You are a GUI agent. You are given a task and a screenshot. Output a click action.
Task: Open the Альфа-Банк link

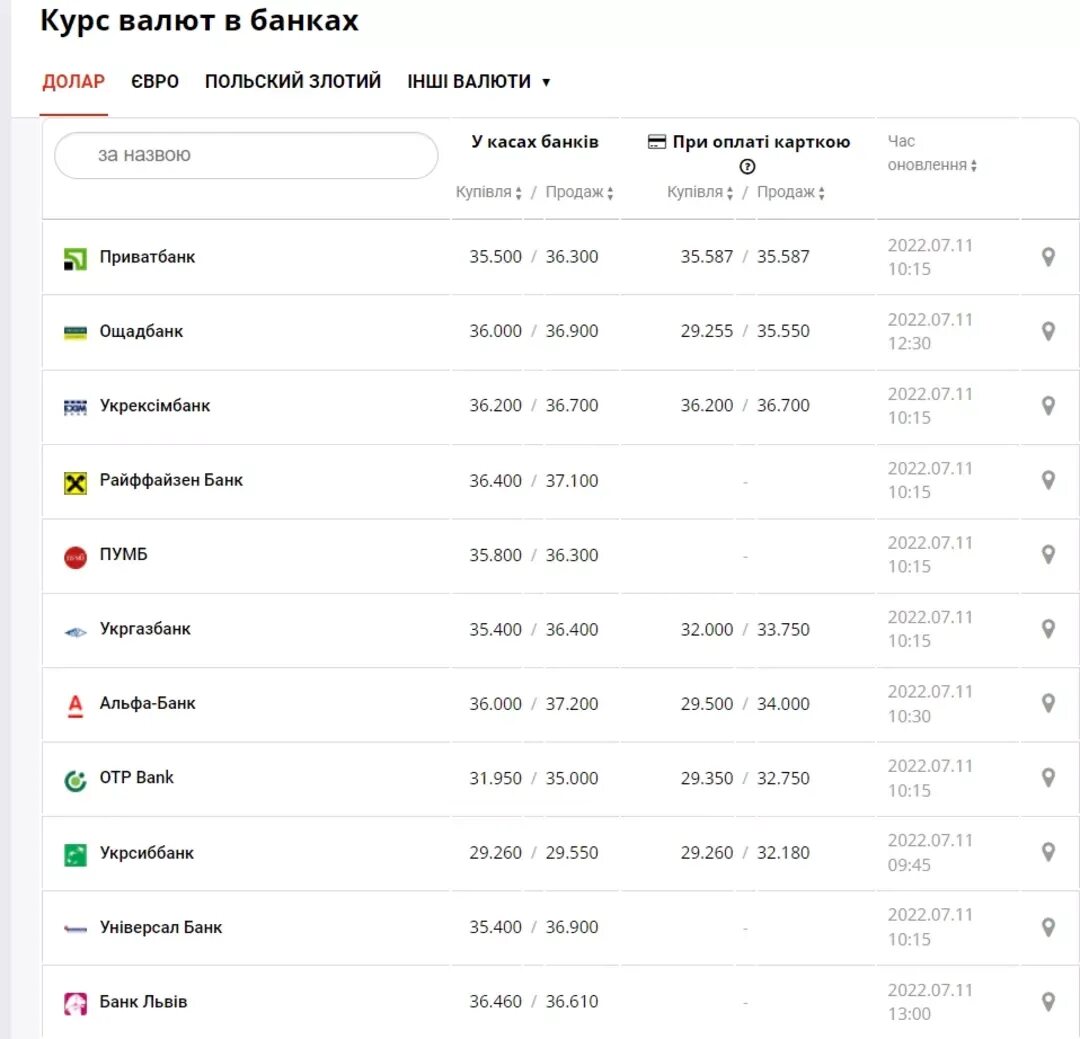tap(147, 703)
